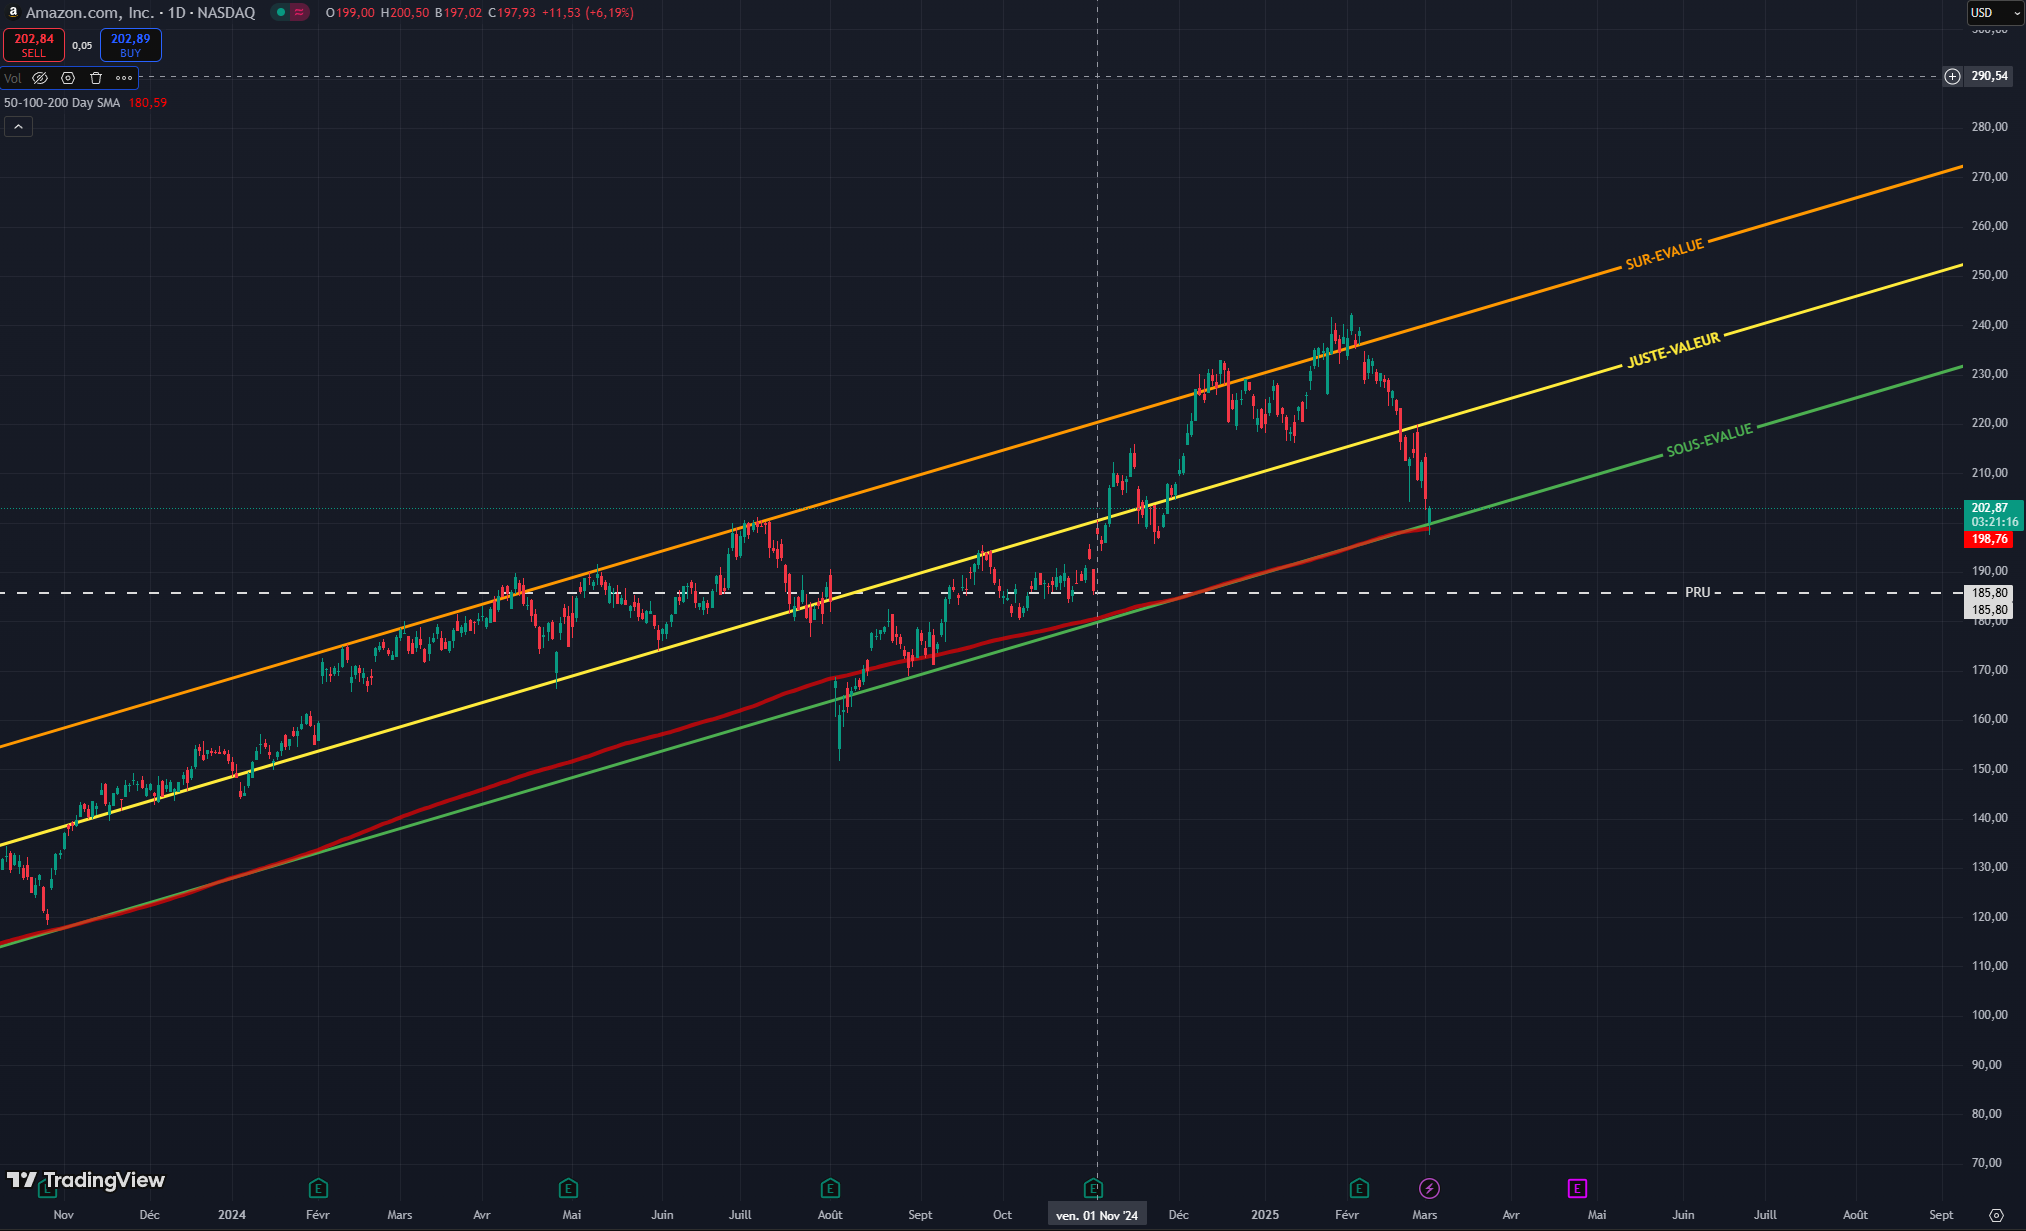Click the open price O199,00 value
The width and height of the screenshot is (2026, 1231).
350,13
